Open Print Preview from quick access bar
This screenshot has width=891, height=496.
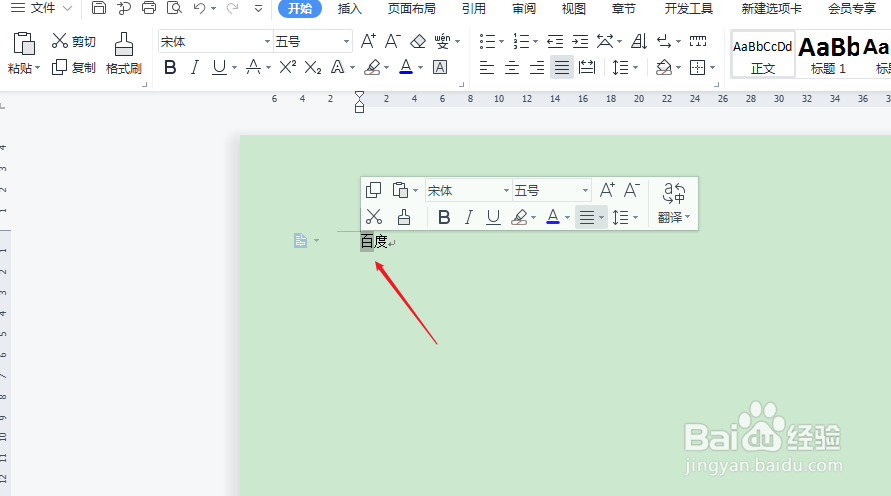click(x=174, y=8)
